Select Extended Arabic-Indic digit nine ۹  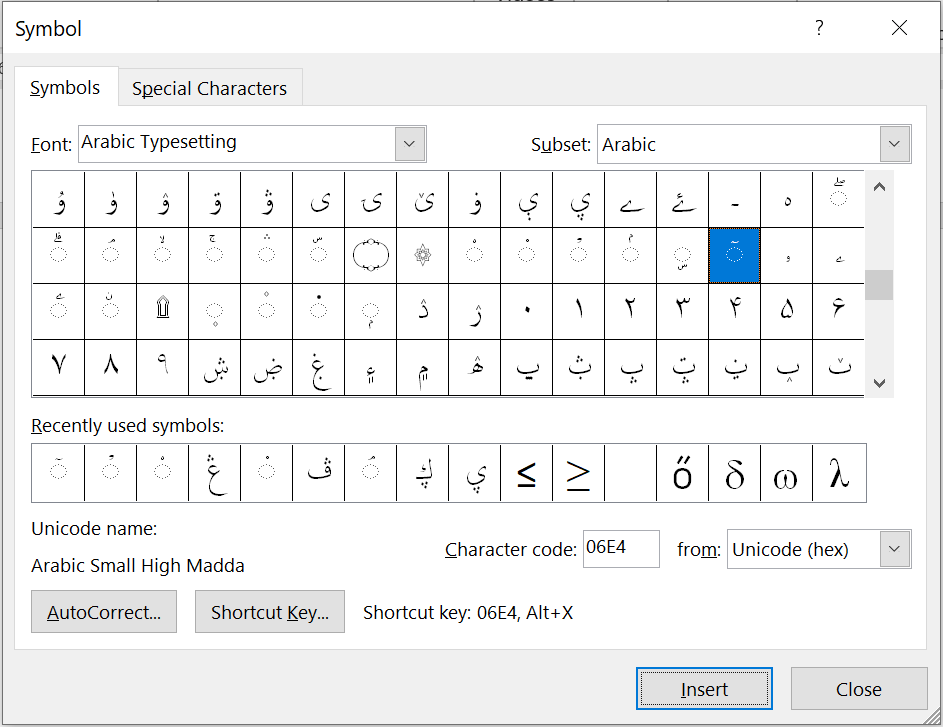[x=162, y=367]
